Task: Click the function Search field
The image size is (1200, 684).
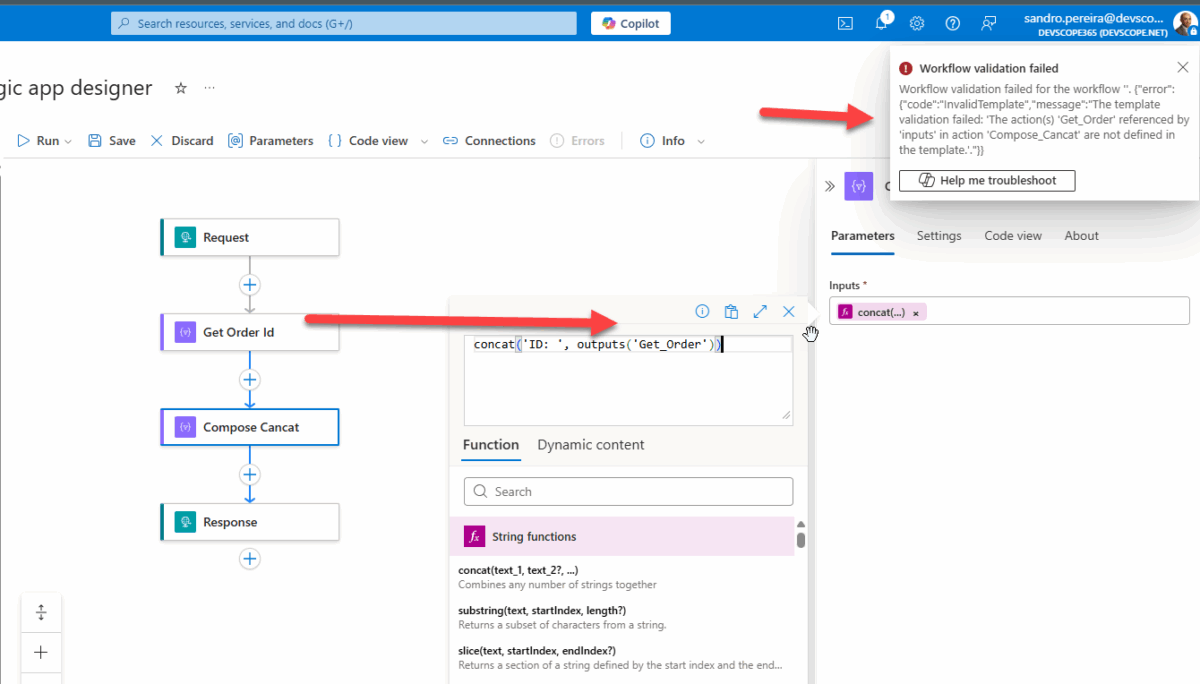Action: pos(628,491)
